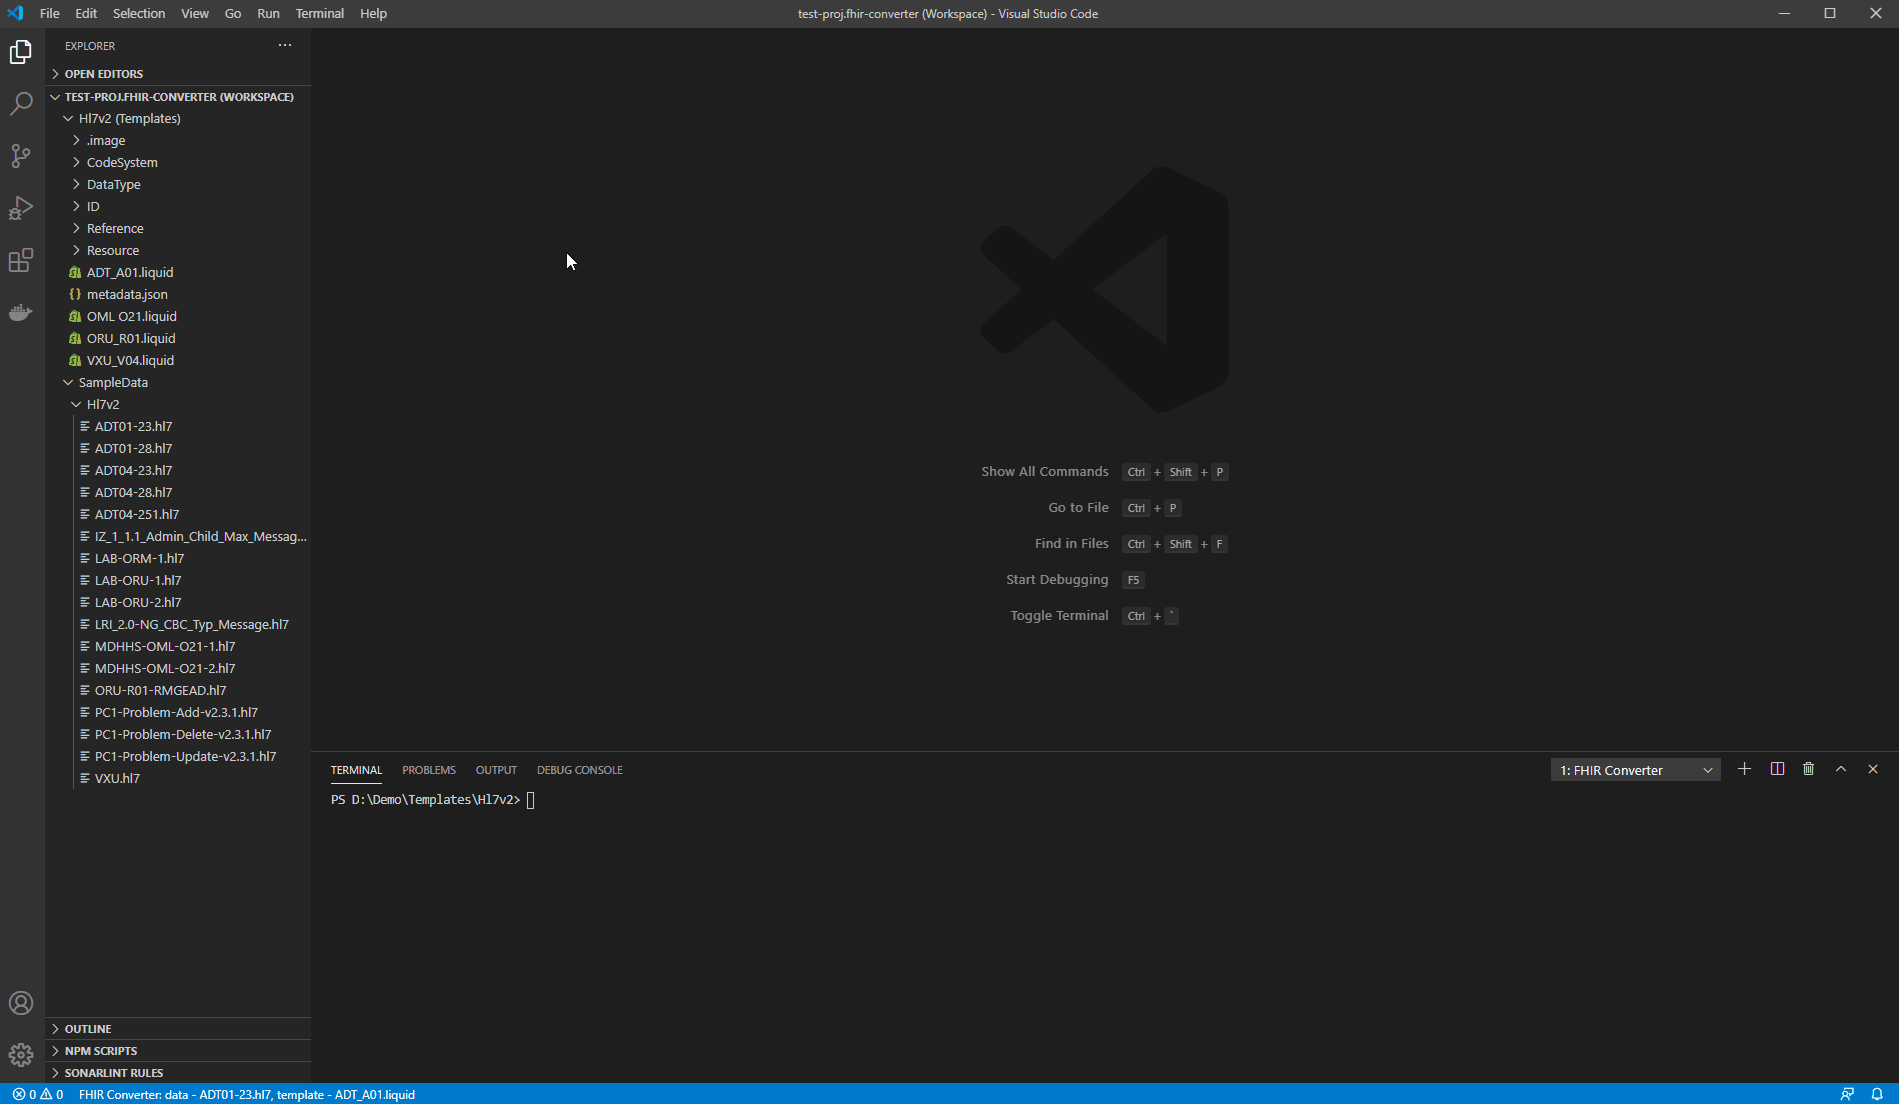Viewport: 1899px width, 1104px height.
Task: Open the Help menu
Action: (373, 13)
